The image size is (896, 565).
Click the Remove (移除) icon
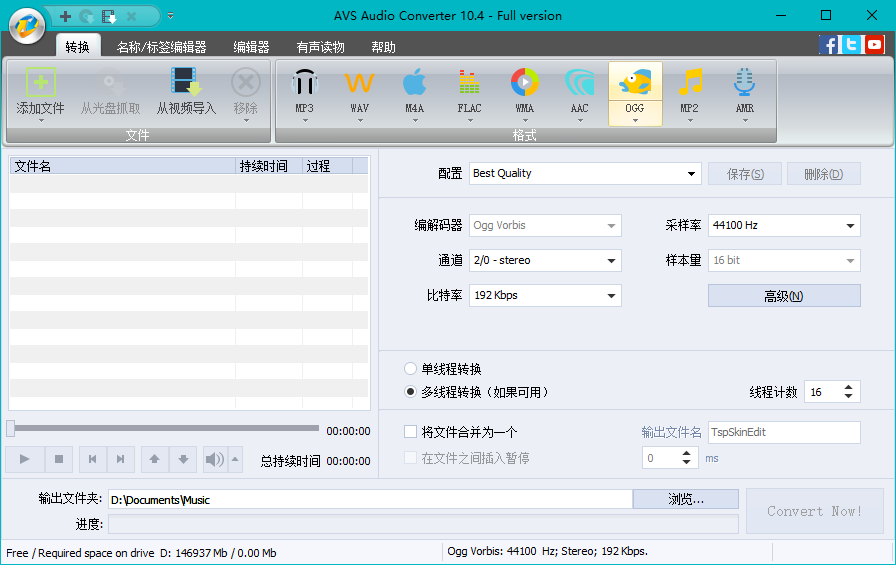[246, 82]
